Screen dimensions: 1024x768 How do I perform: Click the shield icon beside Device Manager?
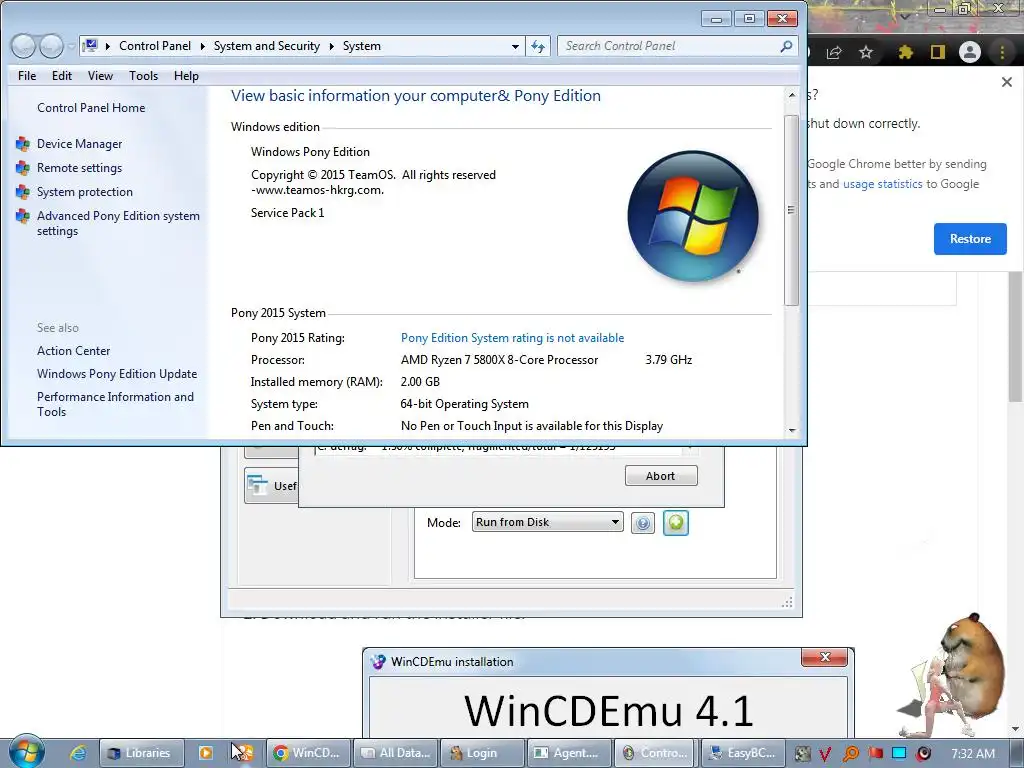(x=23, y=144)
